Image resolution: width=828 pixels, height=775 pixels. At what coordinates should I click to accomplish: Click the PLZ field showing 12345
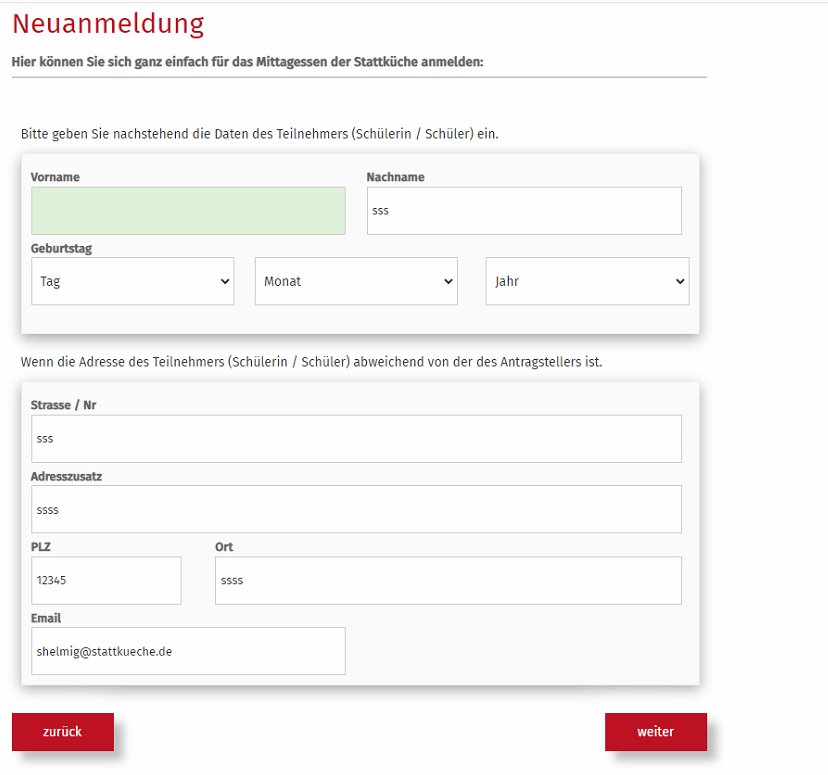click(106, 580)
